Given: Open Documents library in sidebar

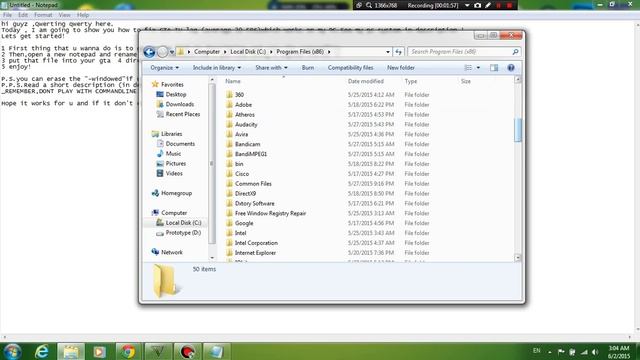Looking at the screenshot, I should pos(180,144).
